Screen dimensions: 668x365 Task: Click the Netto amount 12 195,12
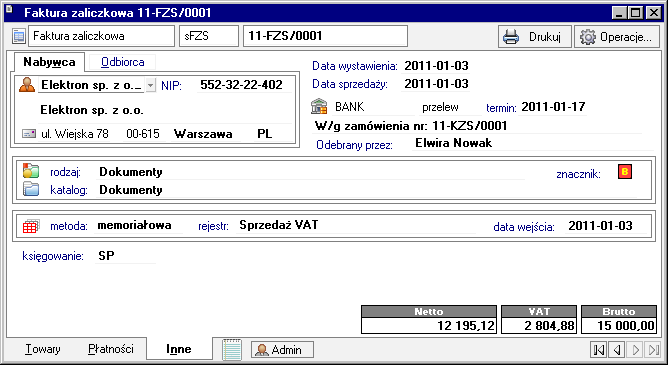429,326
